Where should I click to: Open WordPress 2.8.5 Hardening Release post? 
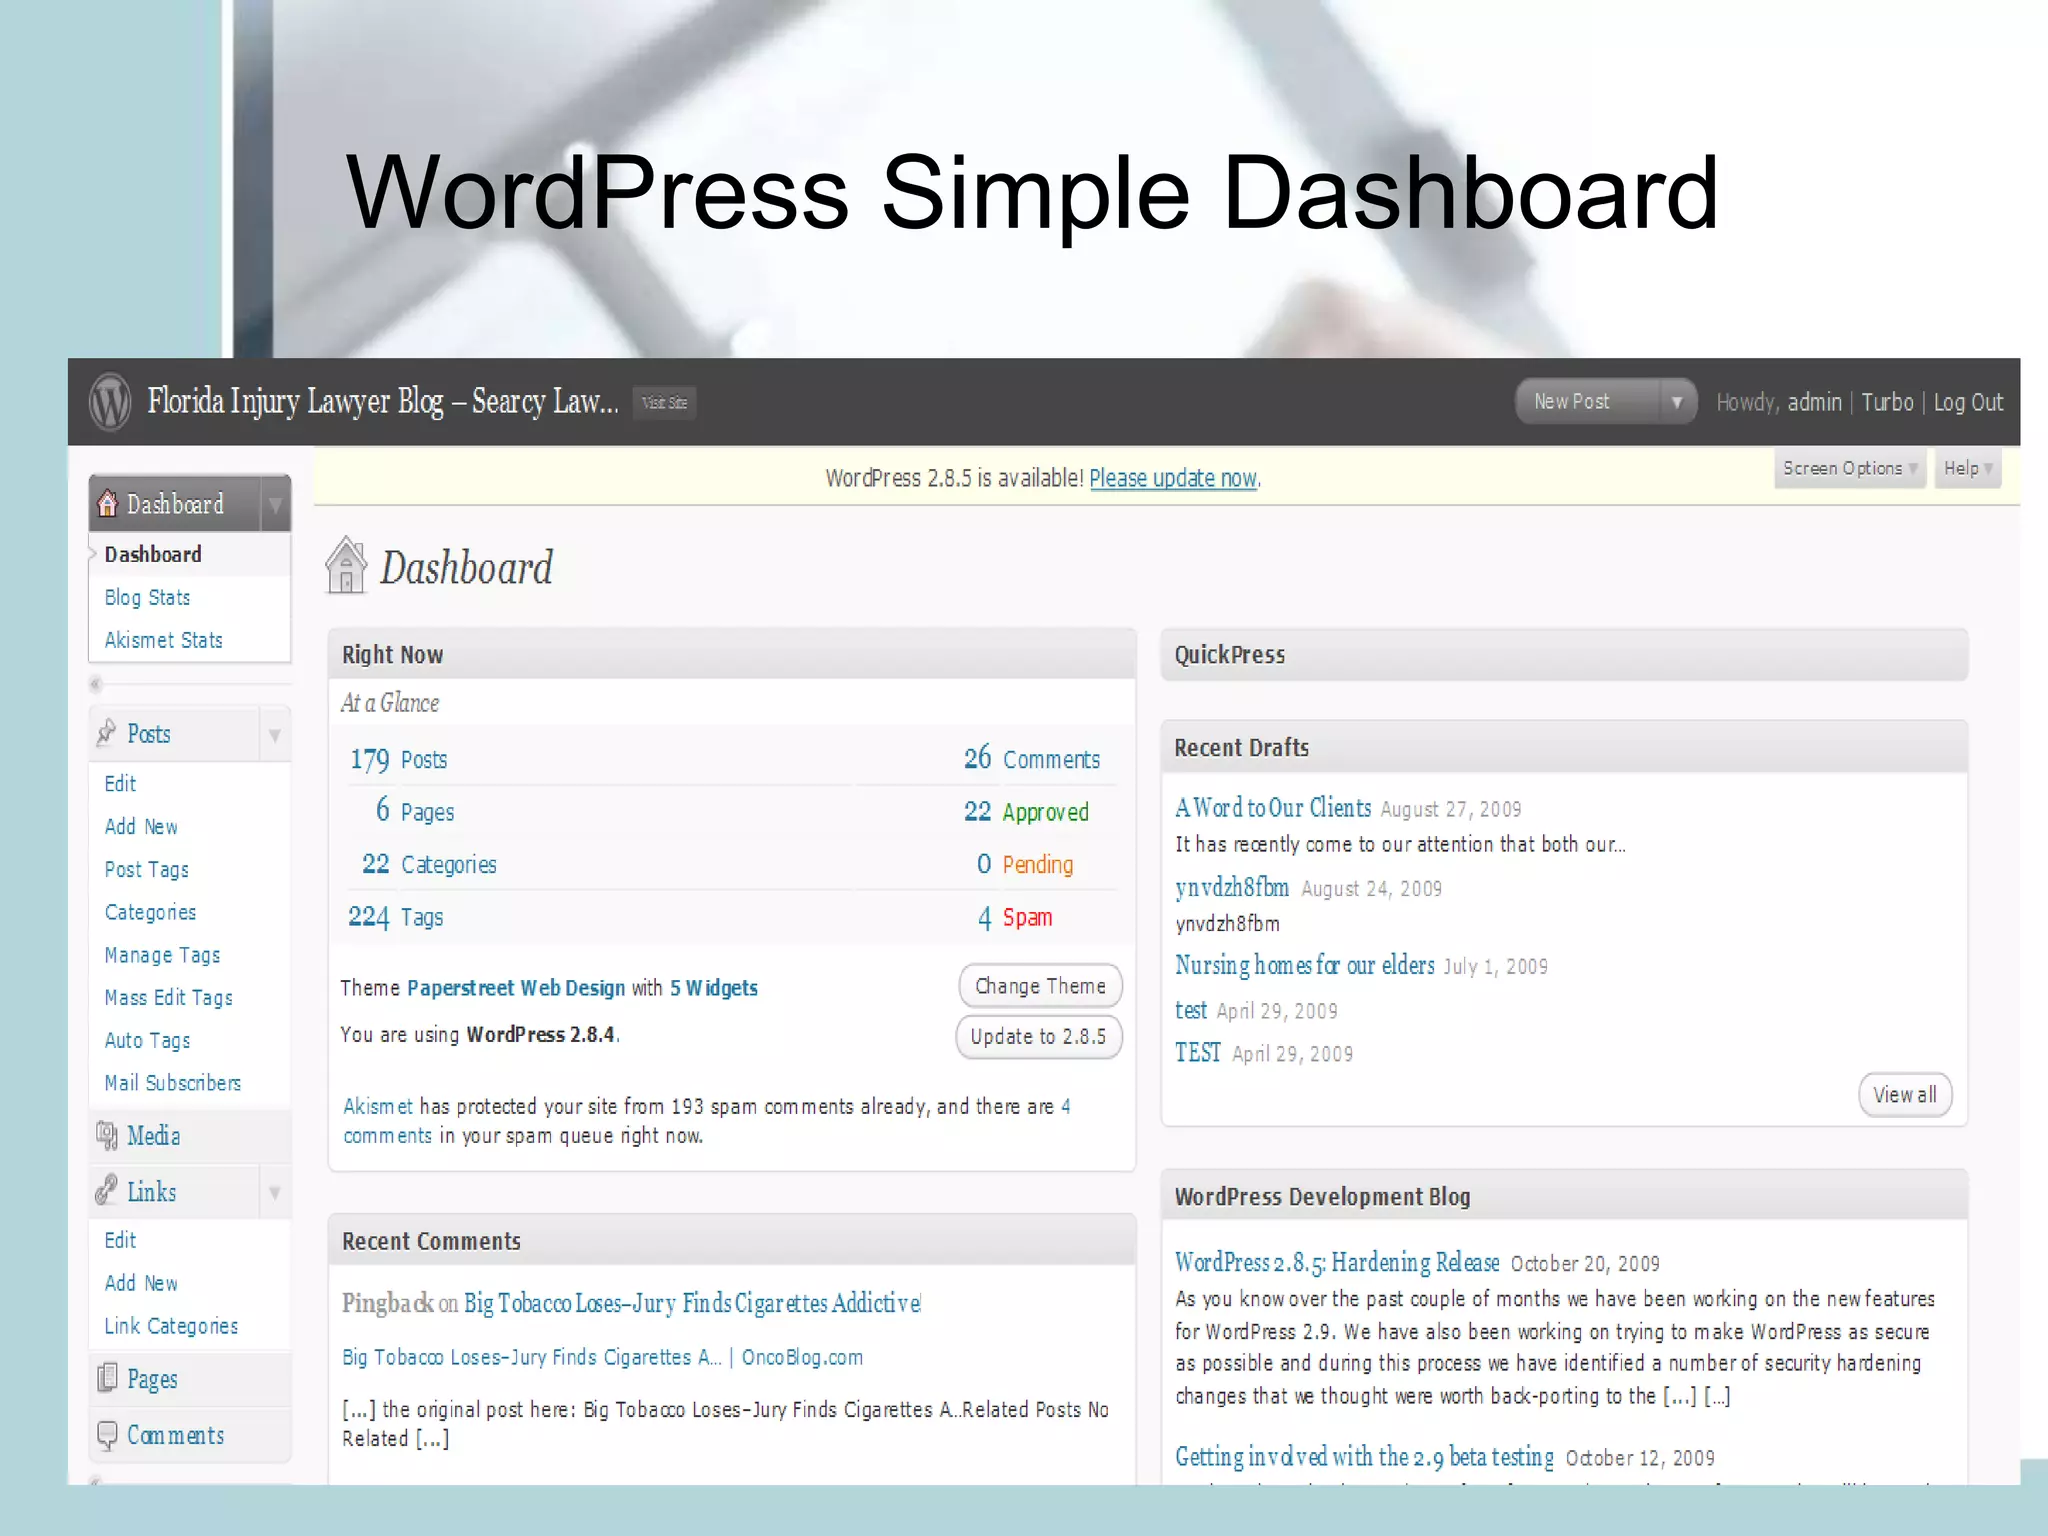point(1337,1263)
